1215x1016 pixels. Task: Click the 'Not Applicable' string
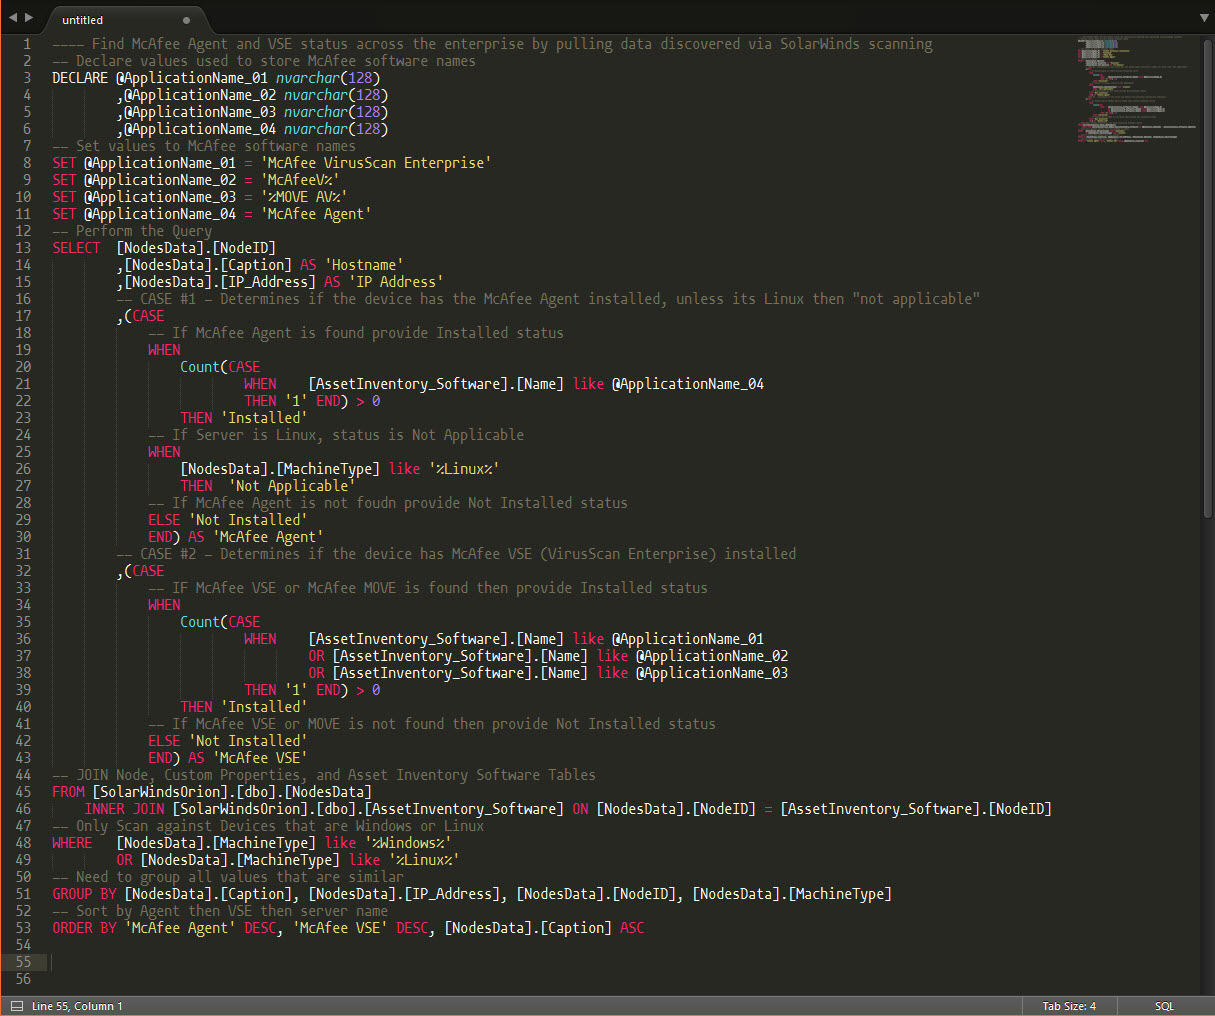[x=292, y=486]
